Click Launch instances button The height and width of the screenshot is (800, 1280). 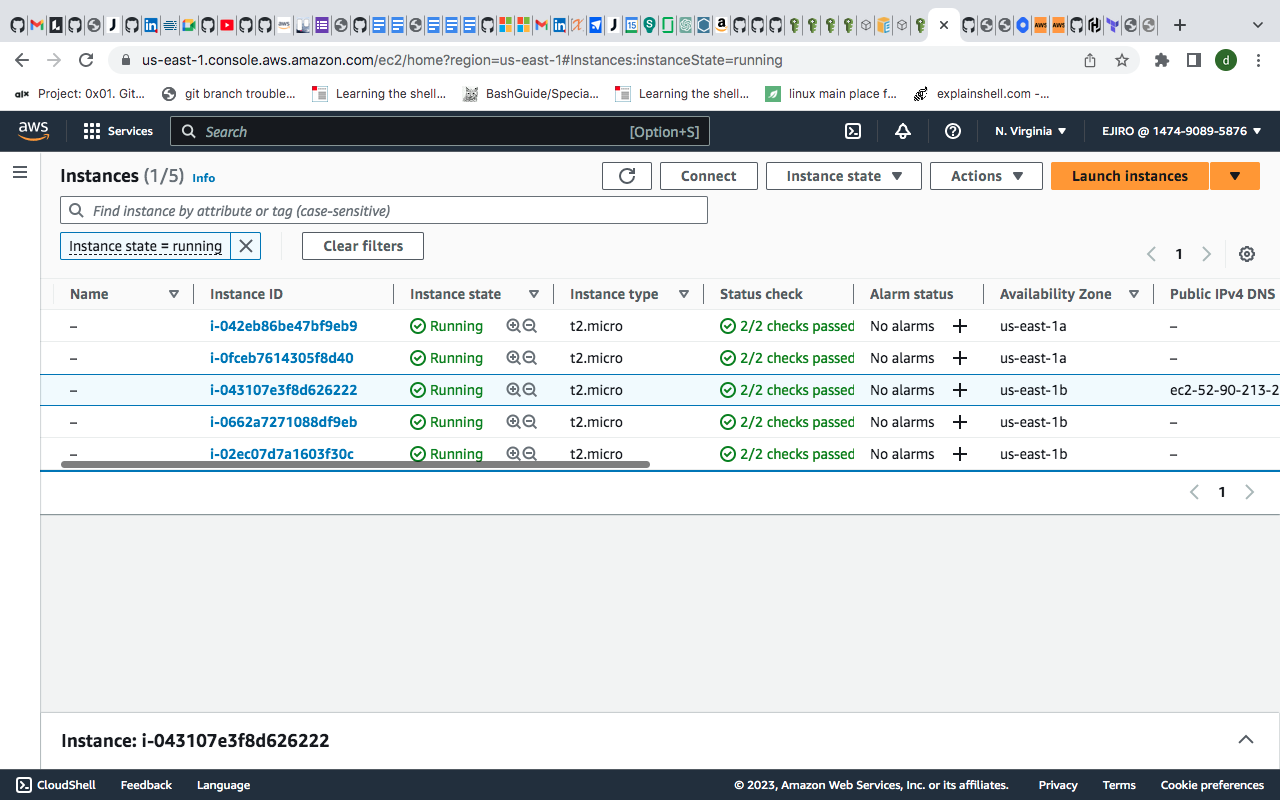pyautogui.click(x=1130, y=176)
